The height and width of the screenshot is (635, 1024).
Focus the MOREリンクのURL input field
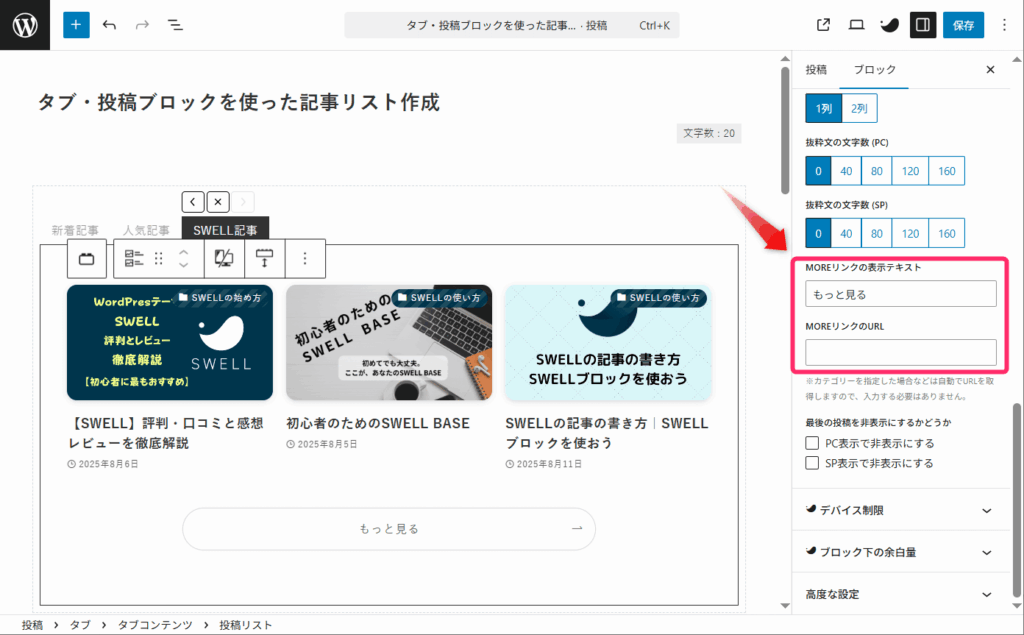pos(901,353)
